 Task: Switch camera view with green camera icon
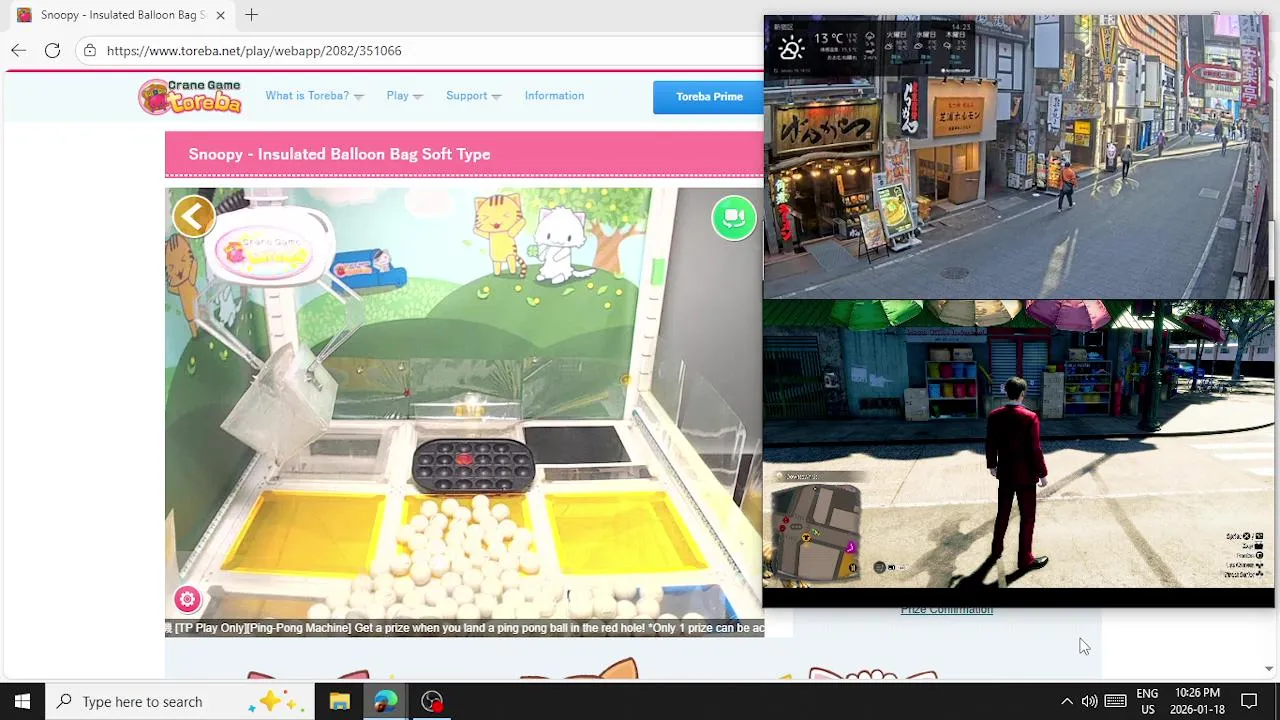click(x=734, y=218)
